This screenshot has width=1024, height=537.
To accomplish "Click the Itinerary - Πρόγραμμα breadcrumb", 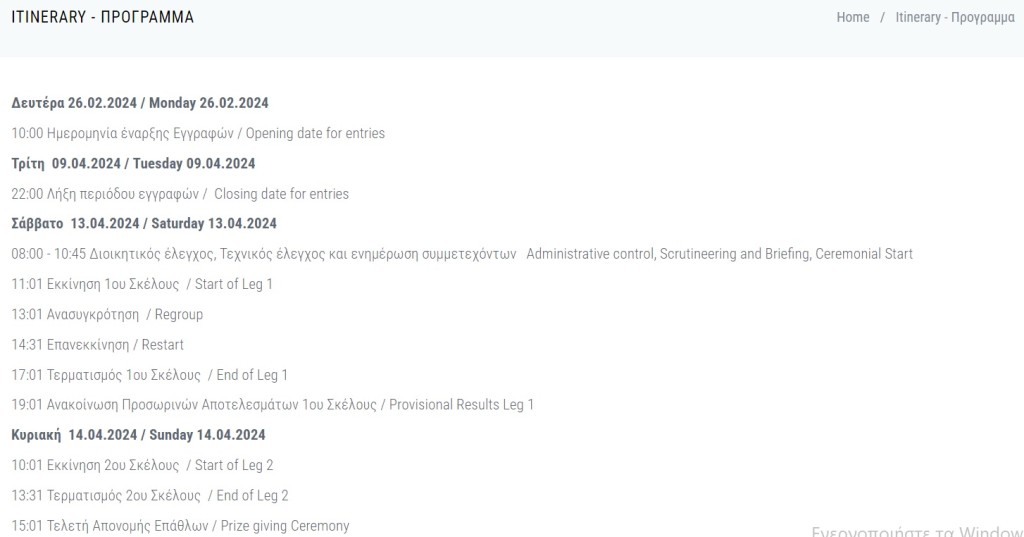I will [x=955, y=18].
